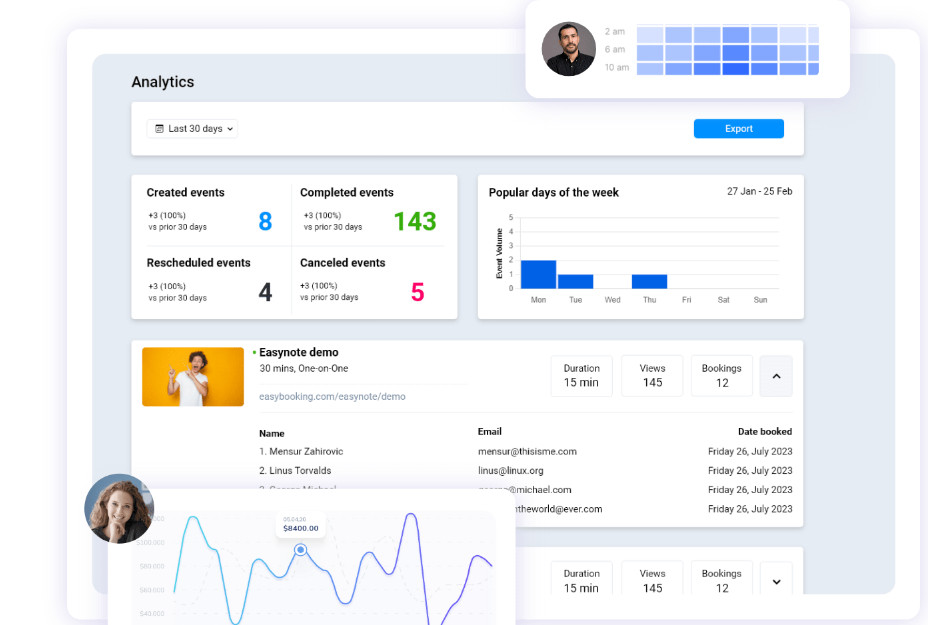Click the Rescheduled events count 4
The width and height of the screenshot is (928, 625).
pyautogui.click(x=265, y=292)
